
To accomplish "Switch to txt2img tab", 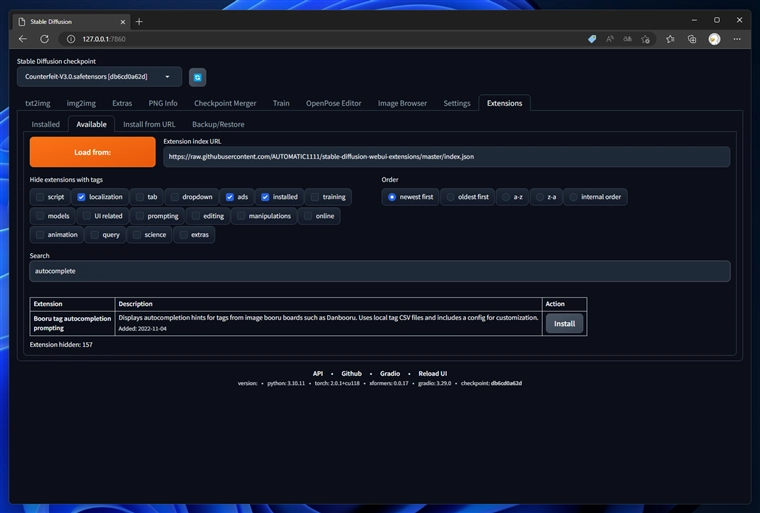I will 38,103.
